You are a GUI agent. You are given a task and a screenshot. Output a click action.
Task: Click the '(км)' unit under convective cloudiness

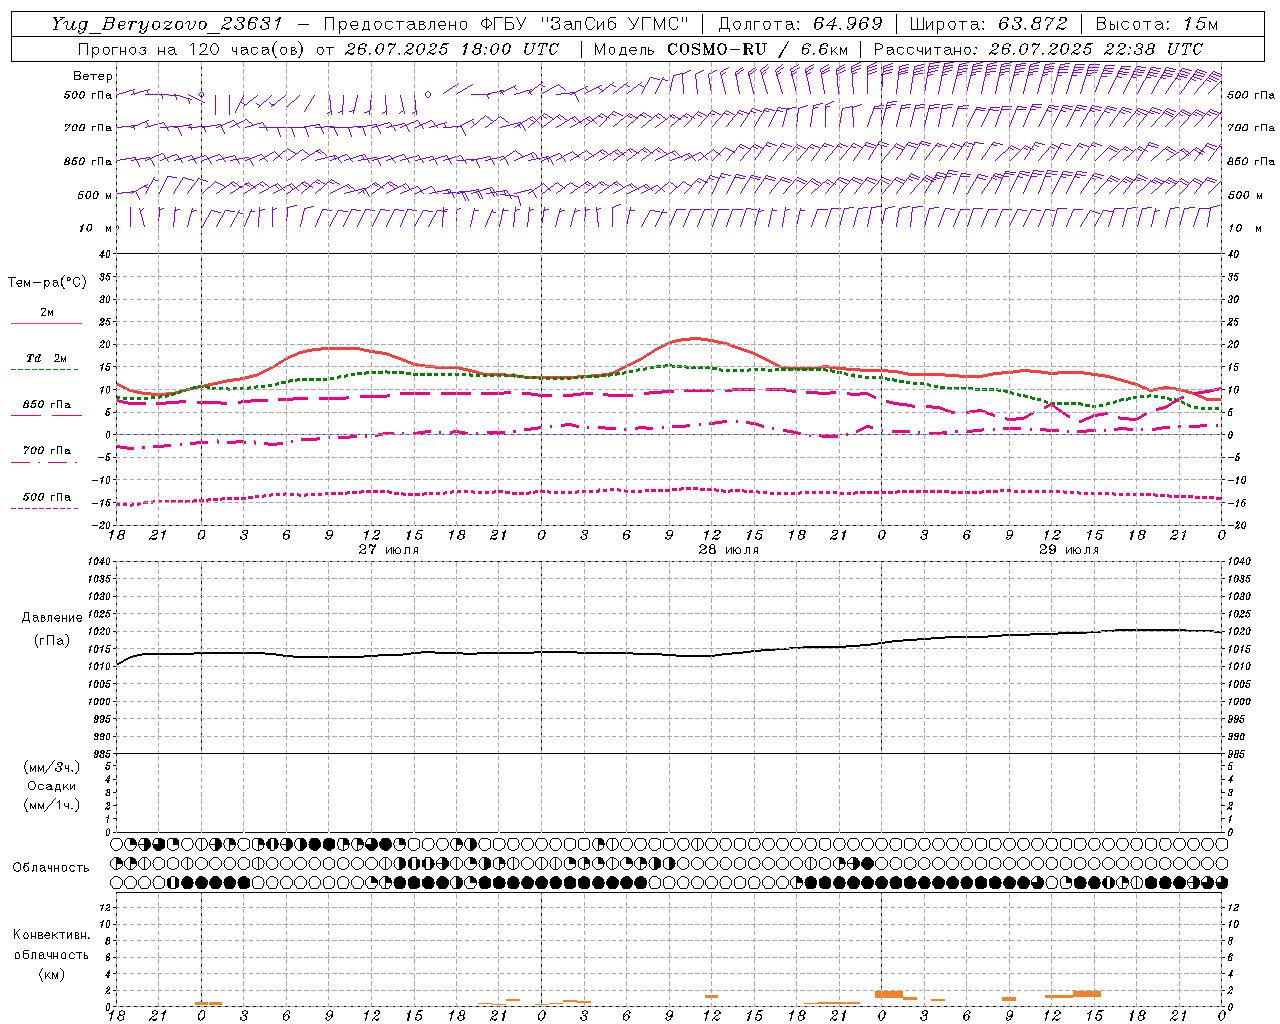[52, 974]
